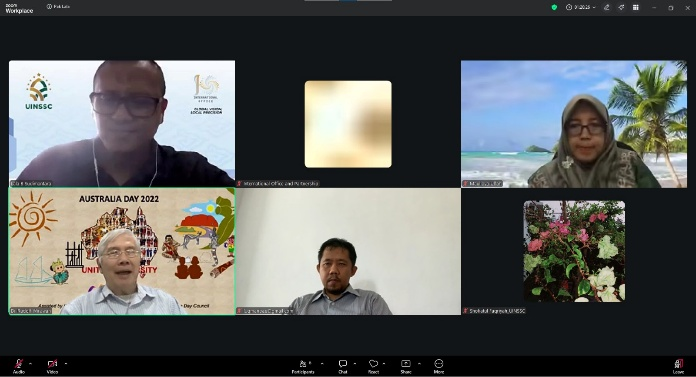696x377 pixels.
Task: Click the name label on the white wall tile
Action: tap(265, 311)
